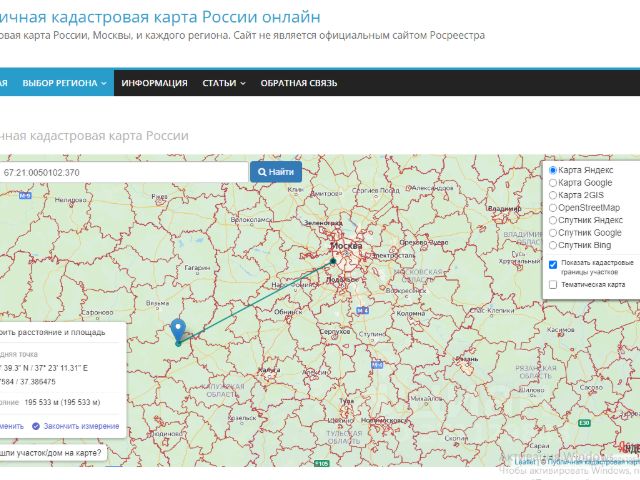The height and width of the screenshot is (480, 640).
Task: Select Спутник Google satellite layer
Action: tap(553, 233)
